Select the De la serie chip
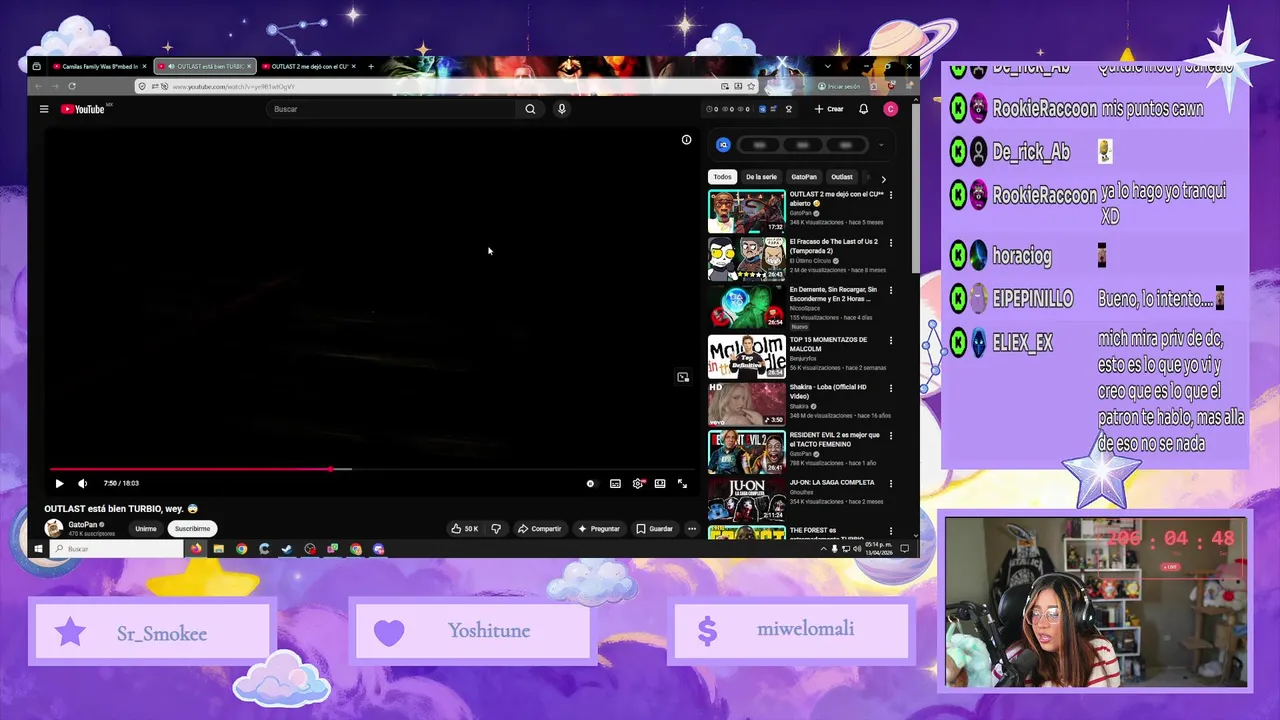This screenshot has height=720, width=1280. [x=761, y=177]
